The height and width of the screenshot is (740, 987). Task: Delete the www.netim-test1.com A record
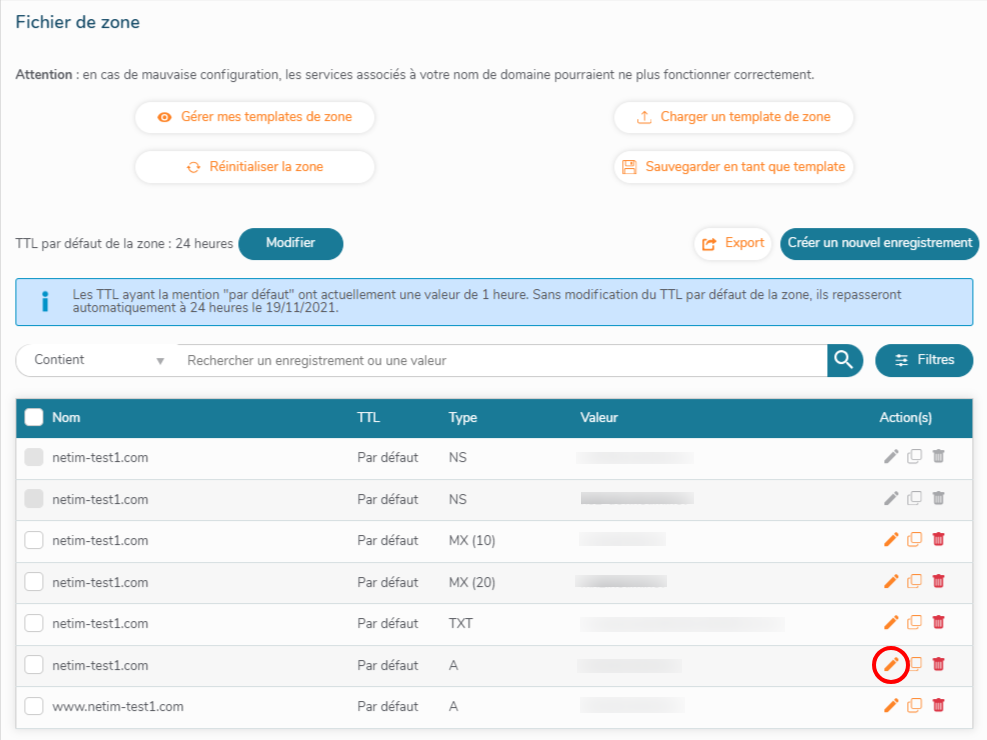tap(938, 706)
